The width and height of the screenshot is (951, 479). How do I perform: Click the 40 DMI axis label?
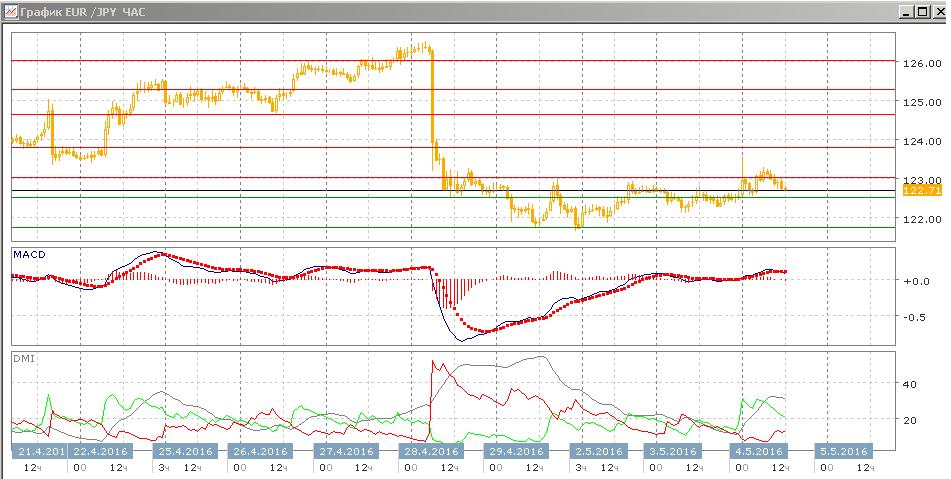click(x=910, y=384)
